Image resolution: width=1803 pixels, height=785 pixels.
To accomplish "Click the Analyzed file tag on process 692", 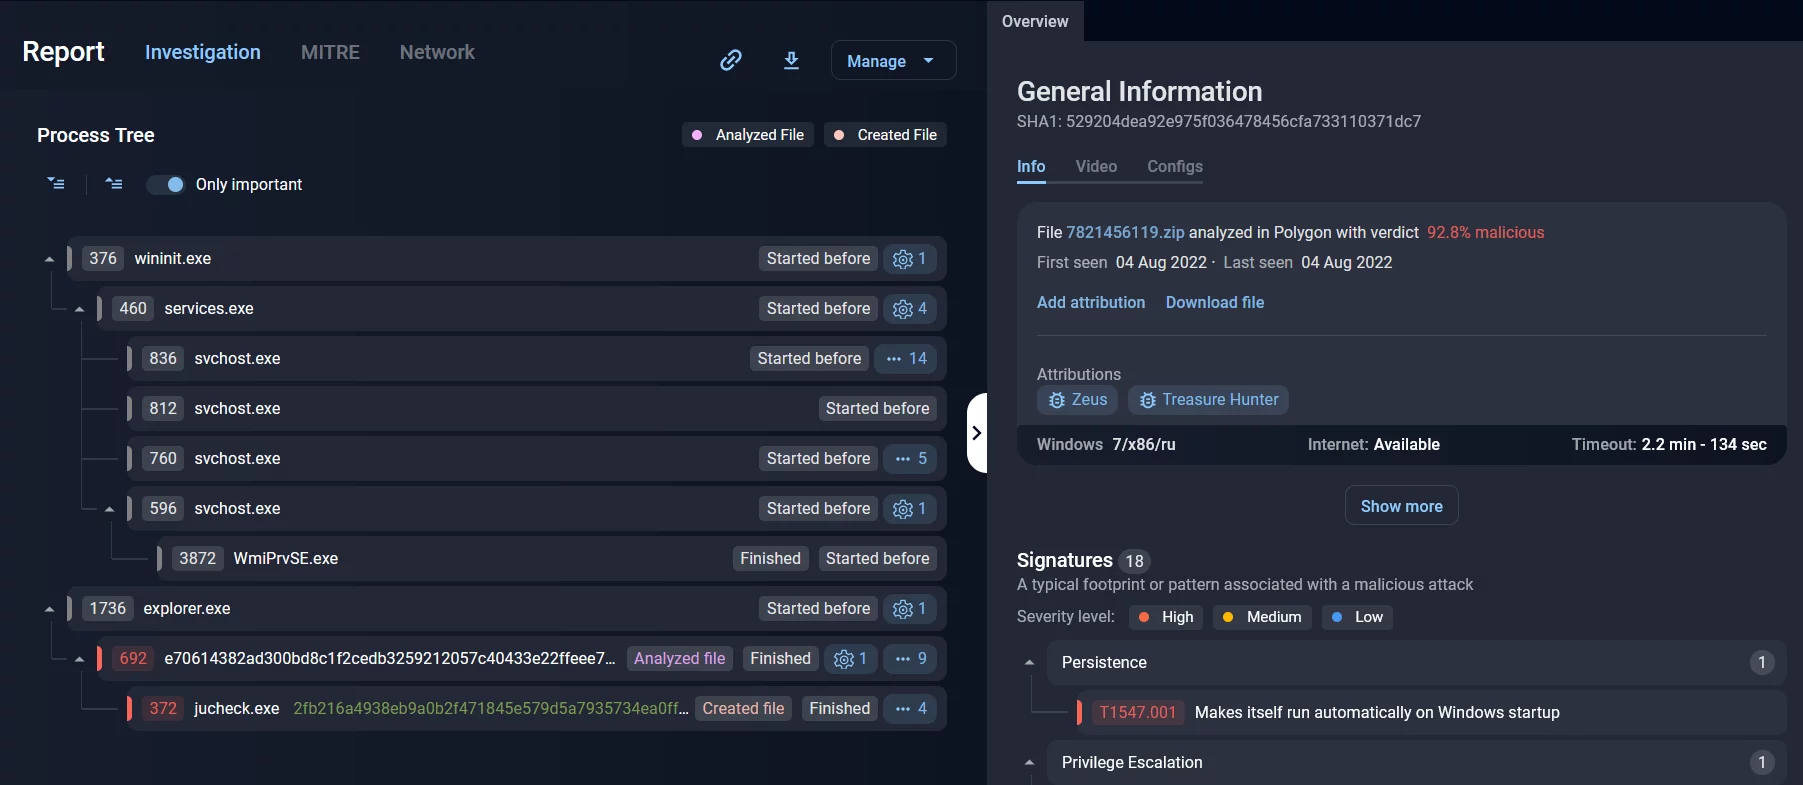I will [x=679, y=659].
